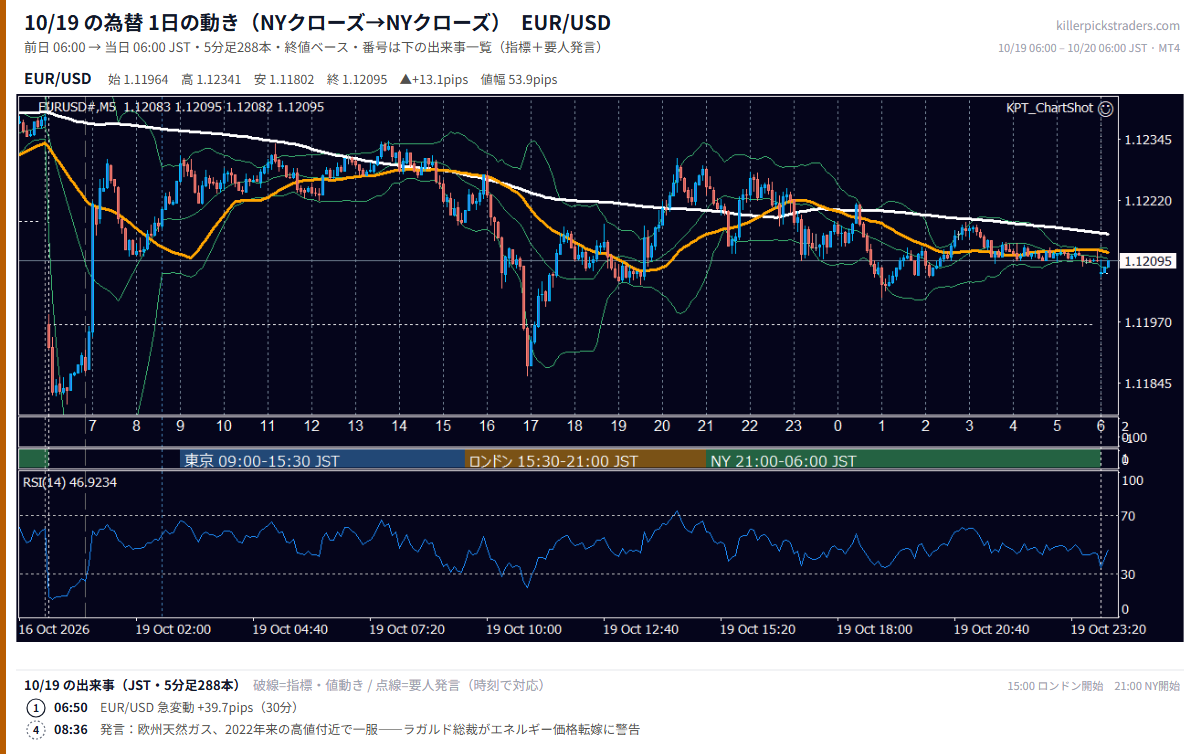Click the open price 始 1.11964
Screen dimensions: 1200x754
point(139,79)
